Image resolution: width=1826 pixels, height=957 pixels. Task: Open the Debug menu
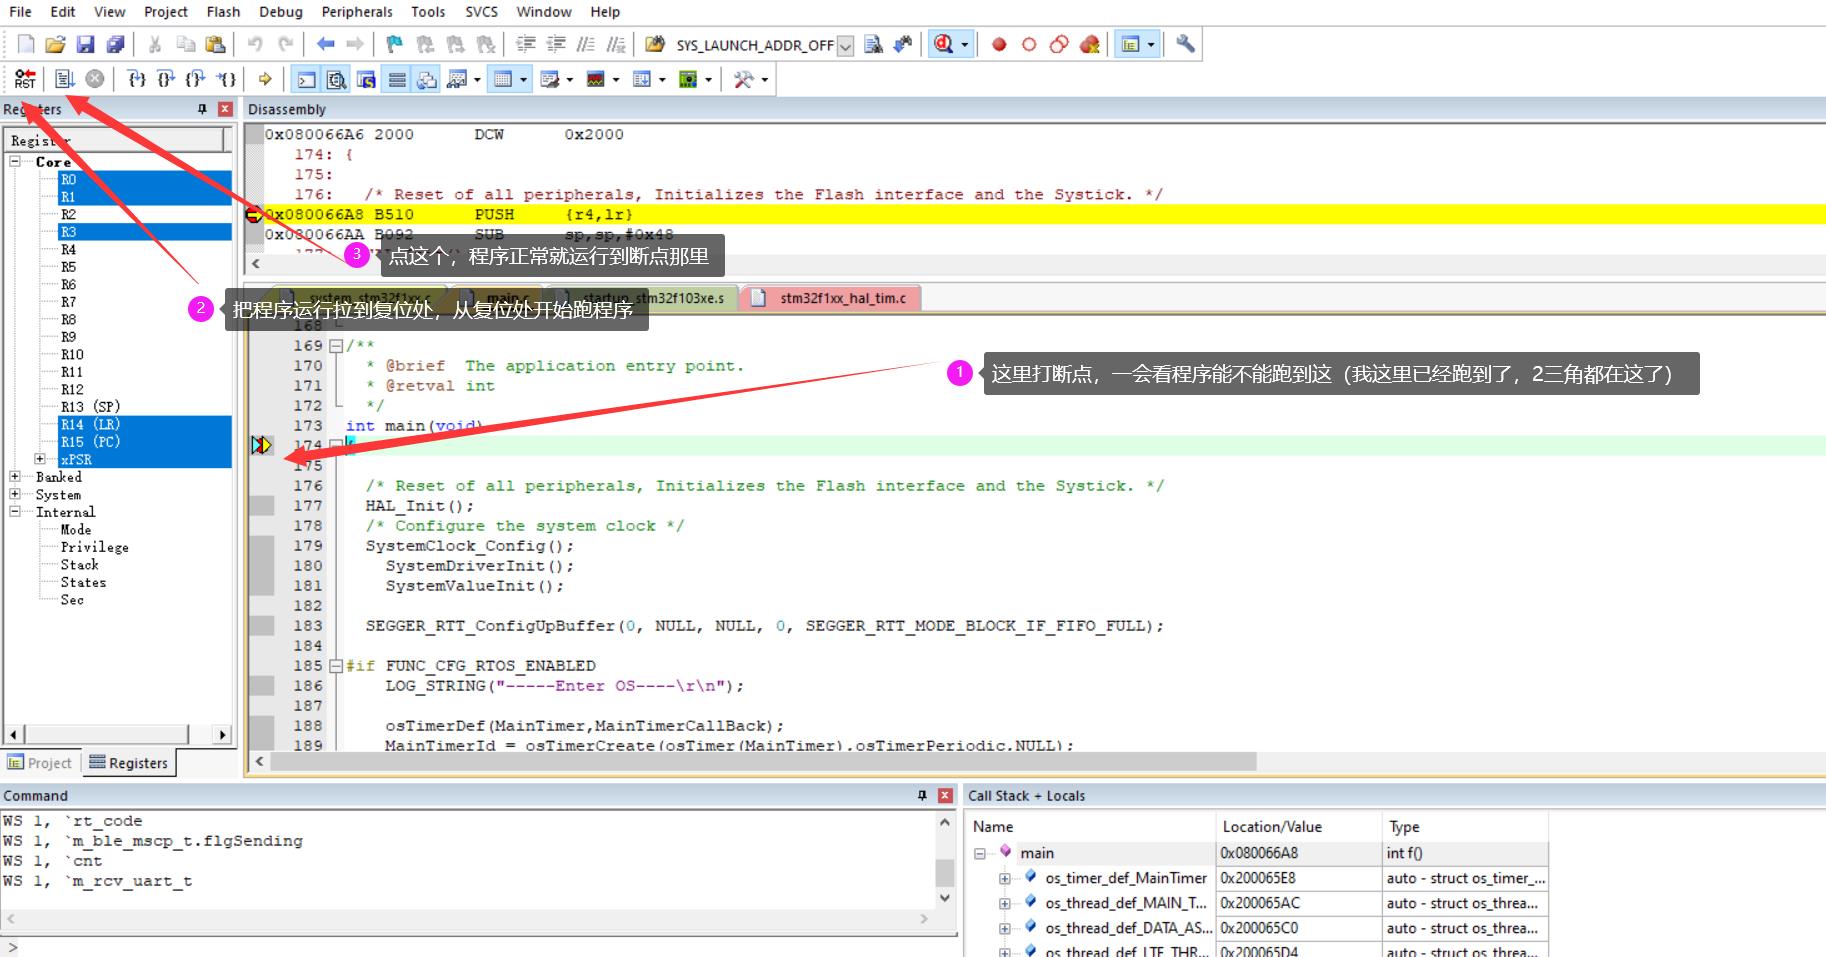[280, 12]
